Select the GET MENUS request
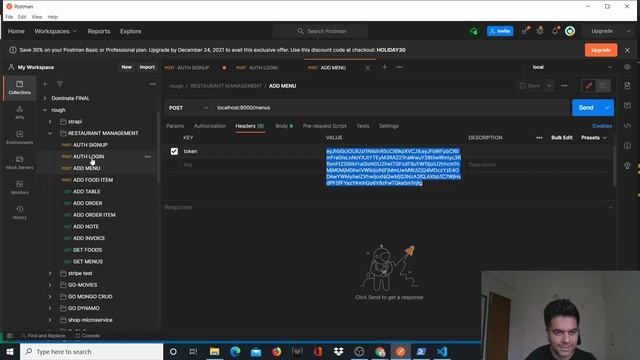 pyautogui.click(x=88, y=262)
